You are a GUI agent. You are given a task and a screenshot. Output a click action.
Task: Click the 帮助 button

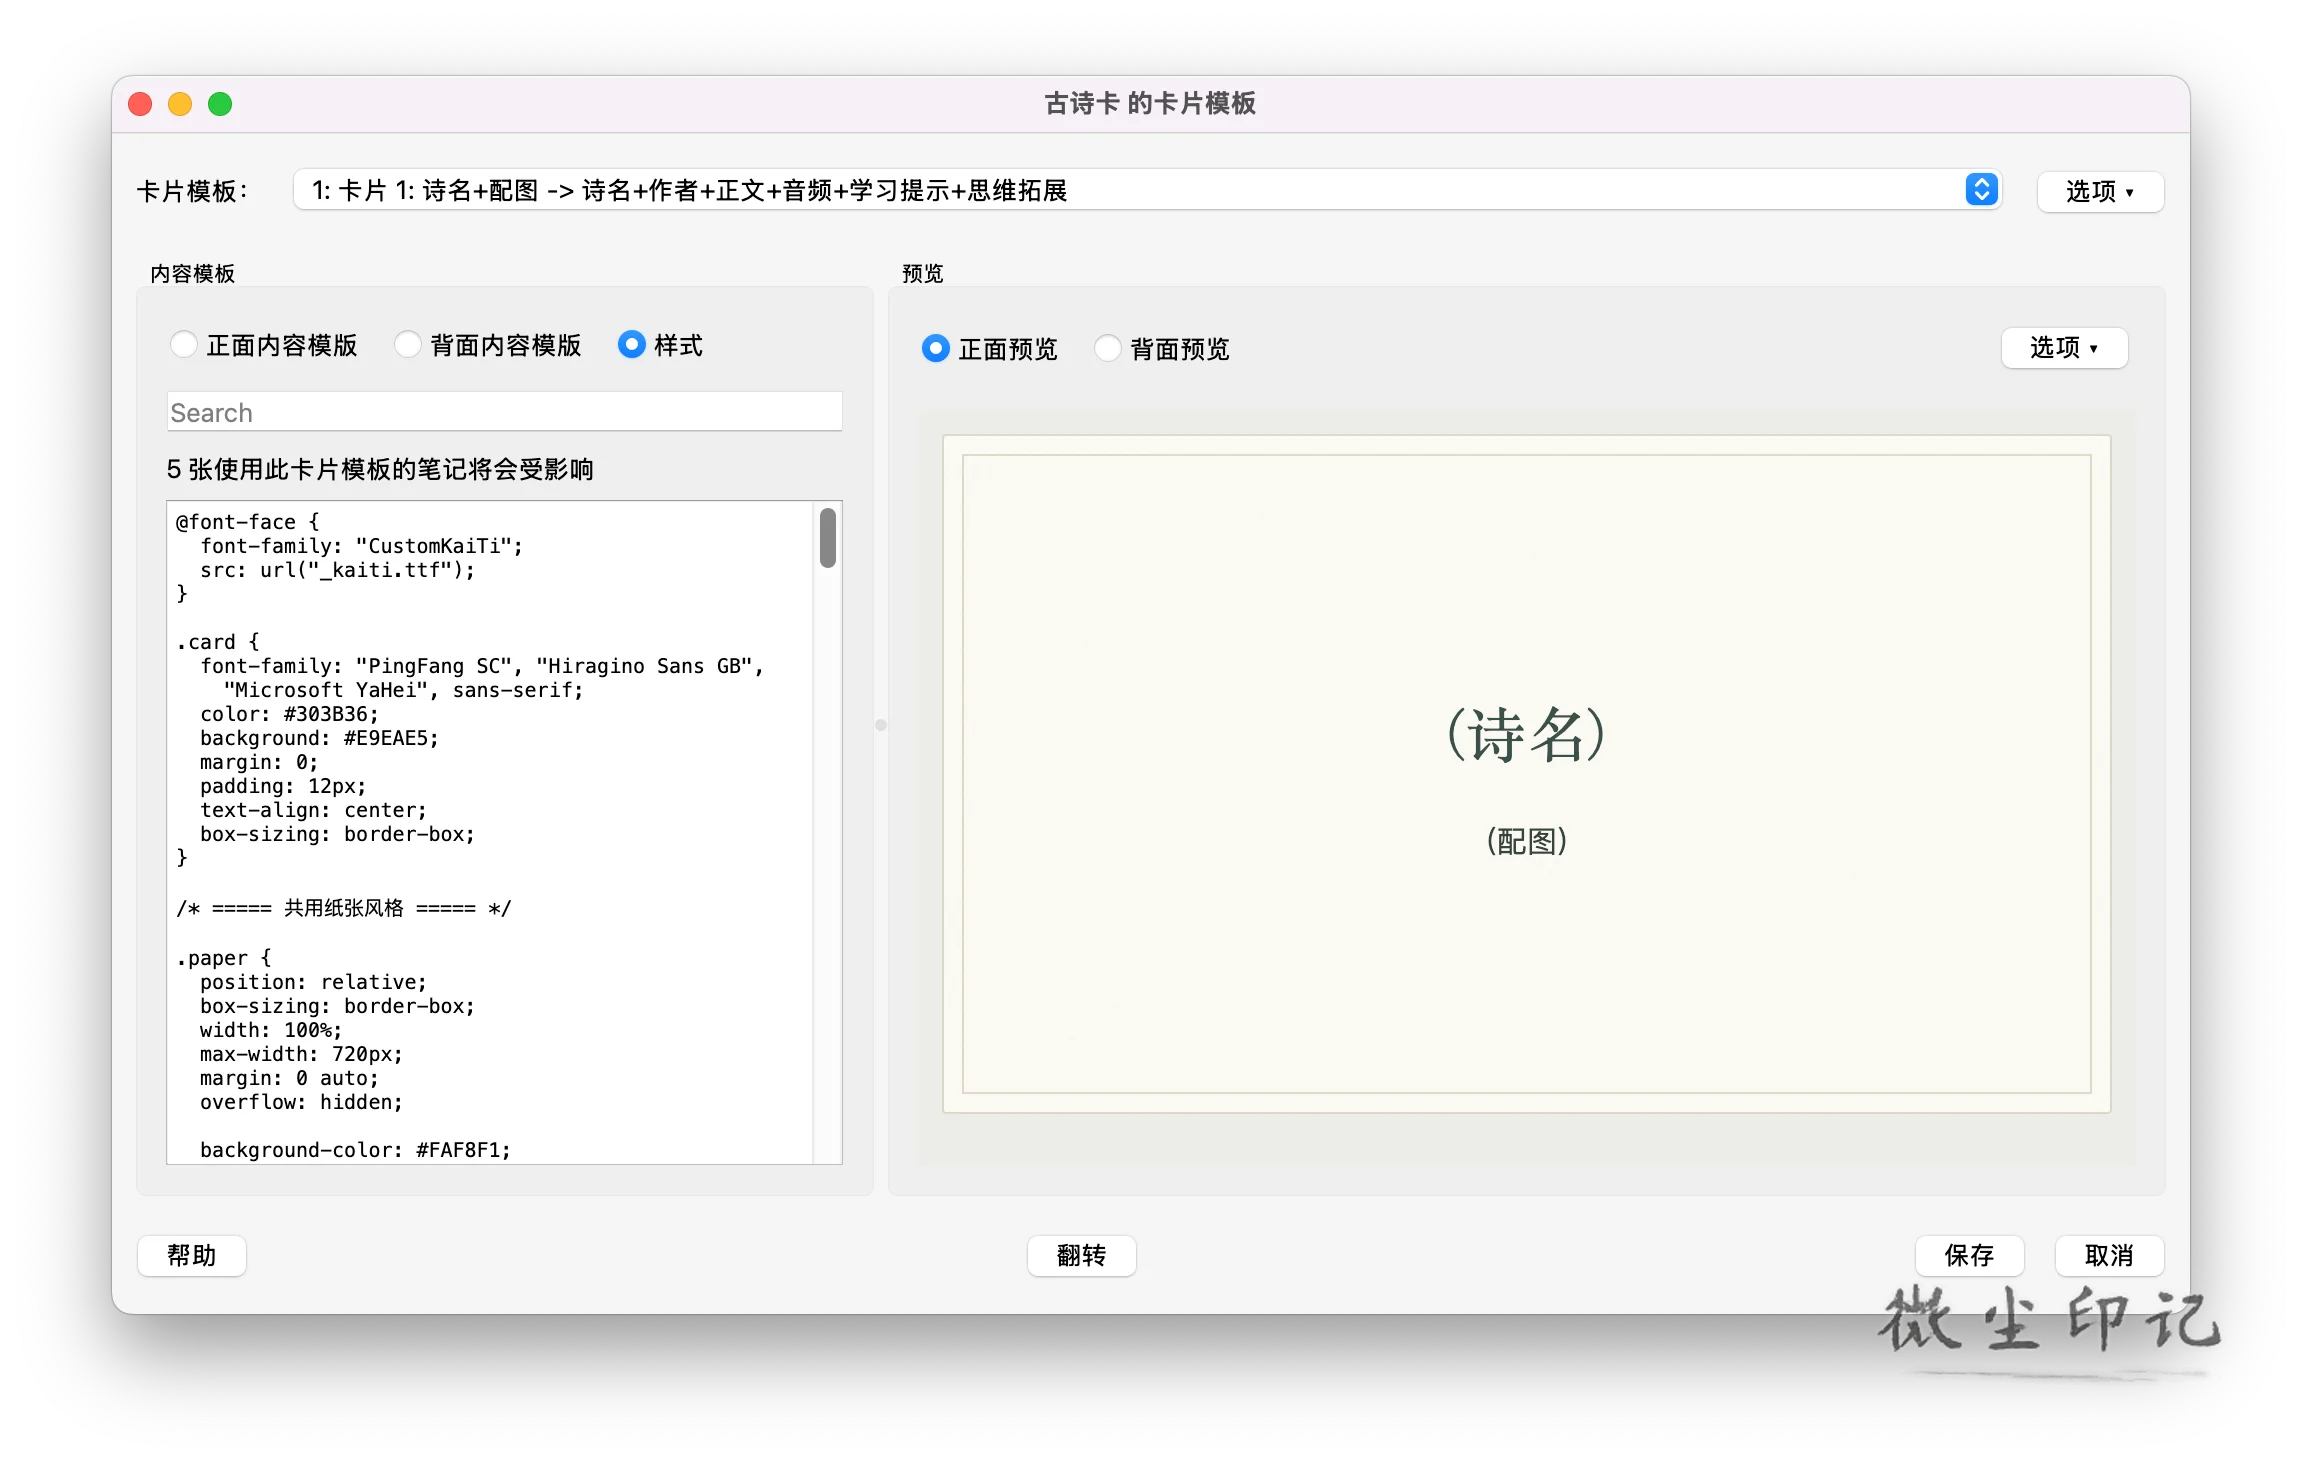192,1255
